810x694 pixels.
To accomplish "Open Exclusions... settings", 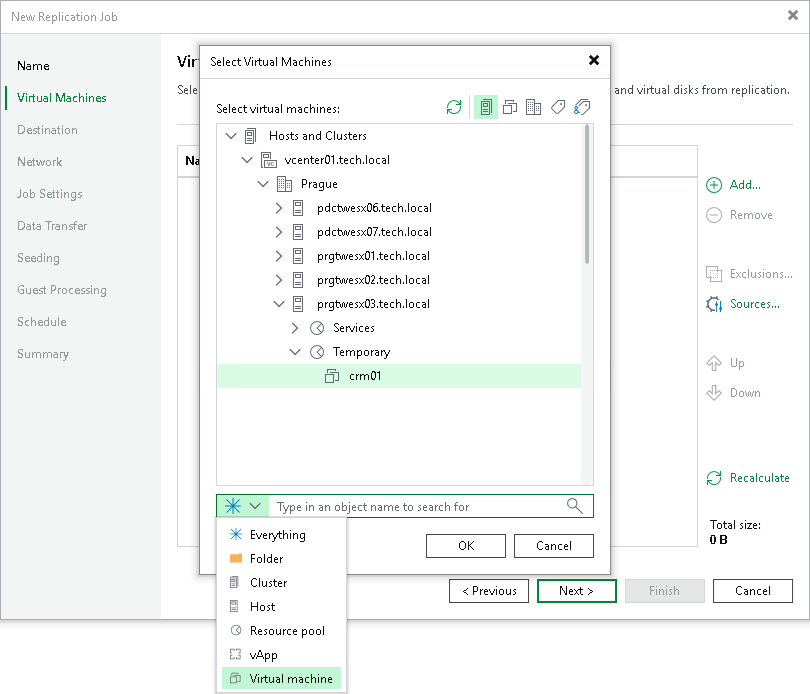I will pyautogui.click(x=749, y=273).
